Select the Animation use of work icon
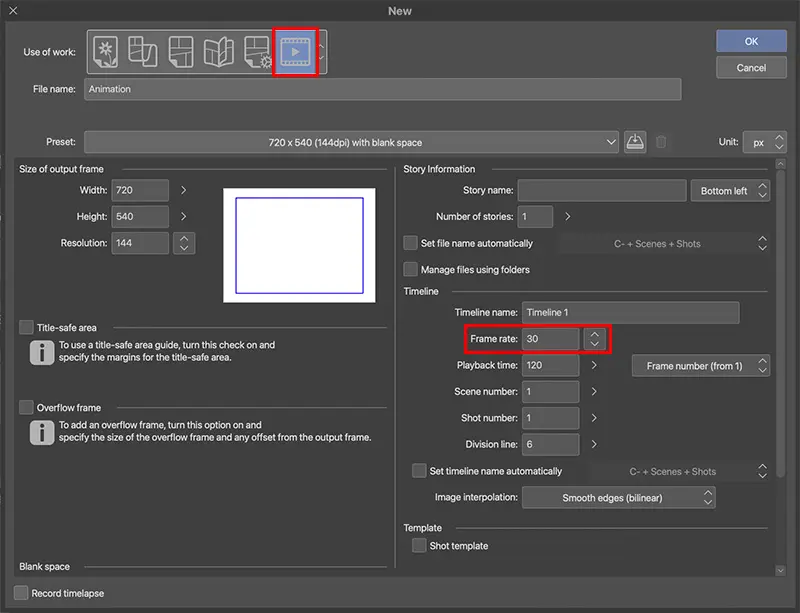This screenshot has width=800, height=613. click(x=295, y=52)
